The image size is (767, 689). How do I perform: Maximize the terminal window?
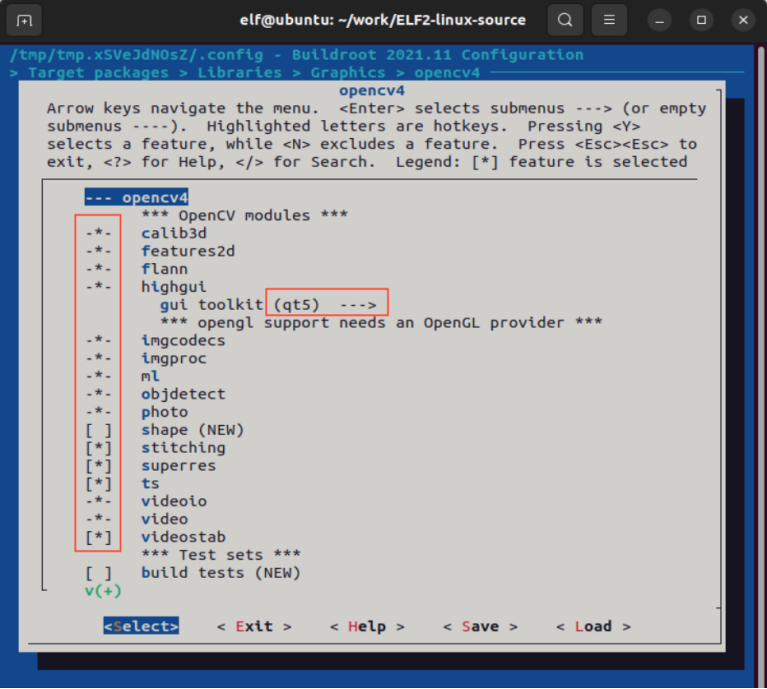tap(701, 21)
